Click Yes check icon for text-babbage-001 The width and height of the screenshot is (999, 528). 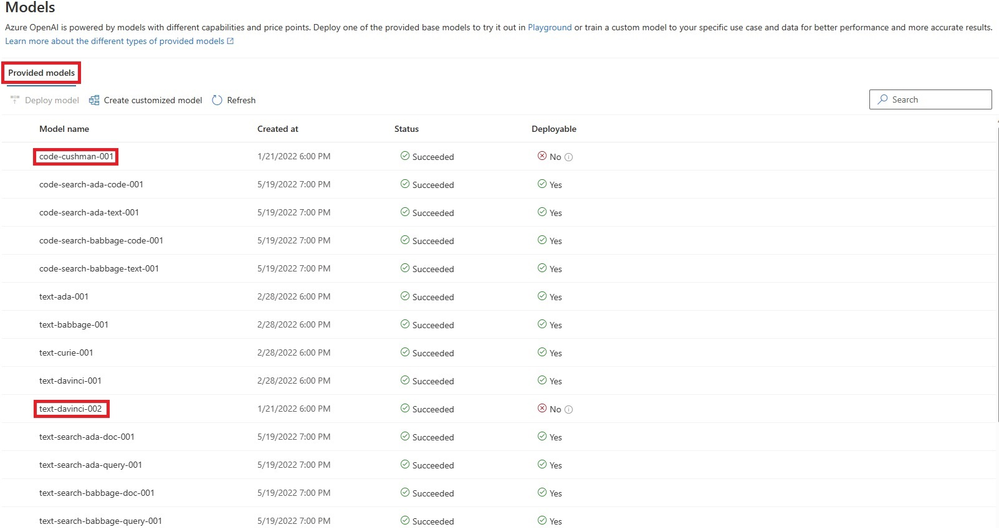coord(542,324)
